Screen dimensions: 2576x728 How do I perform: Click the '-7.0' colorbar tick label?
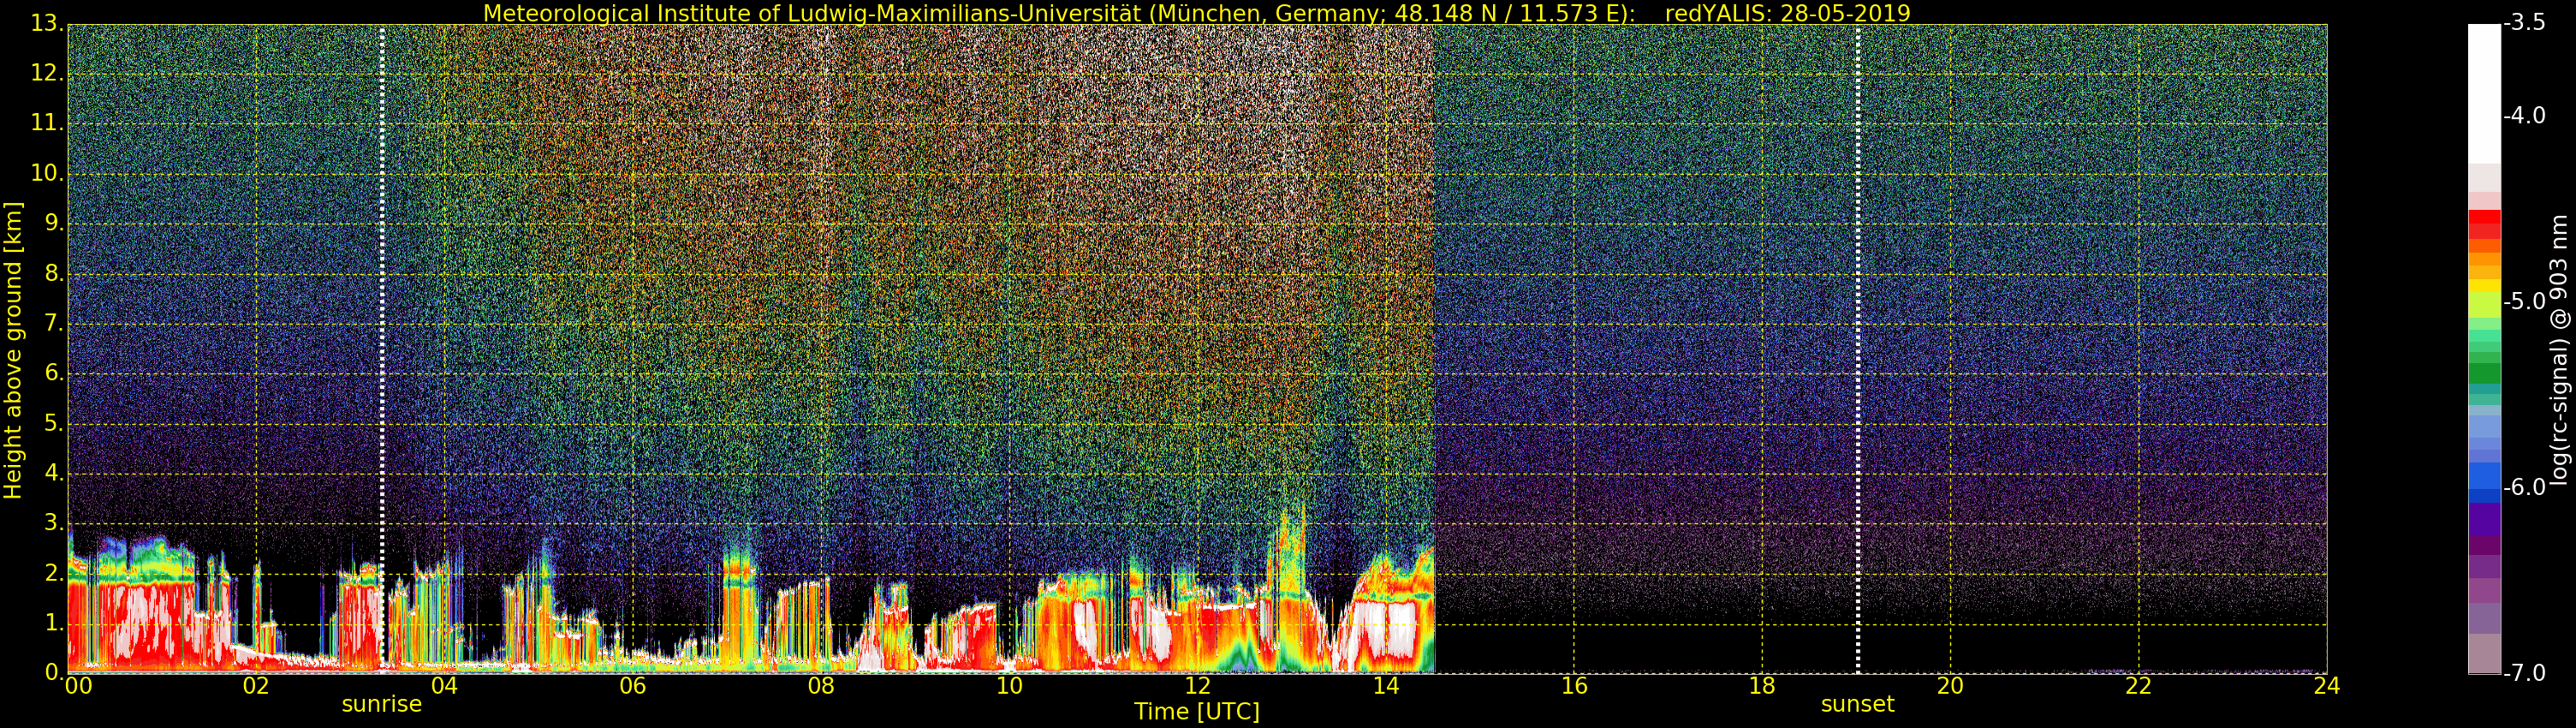[x=2525, y=674]
